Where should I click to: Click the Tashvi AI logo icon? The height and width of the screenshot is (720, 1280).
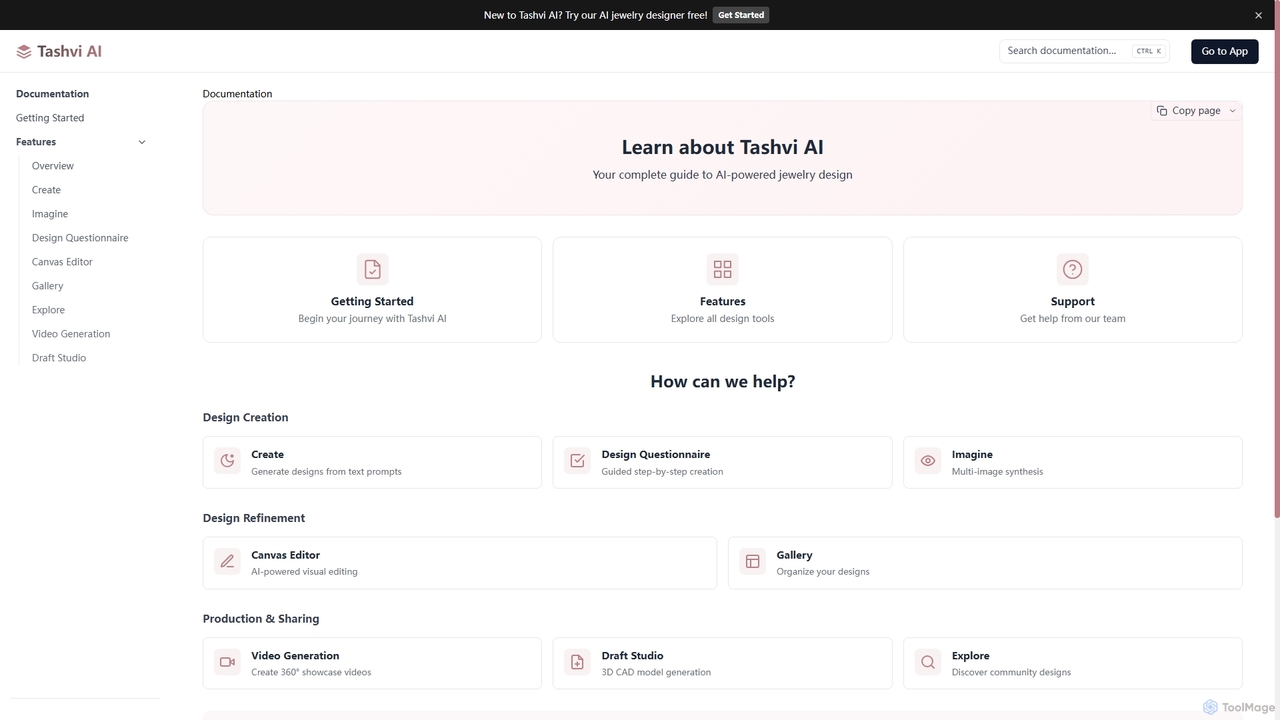pyautogui.click(x=24, y=51)
